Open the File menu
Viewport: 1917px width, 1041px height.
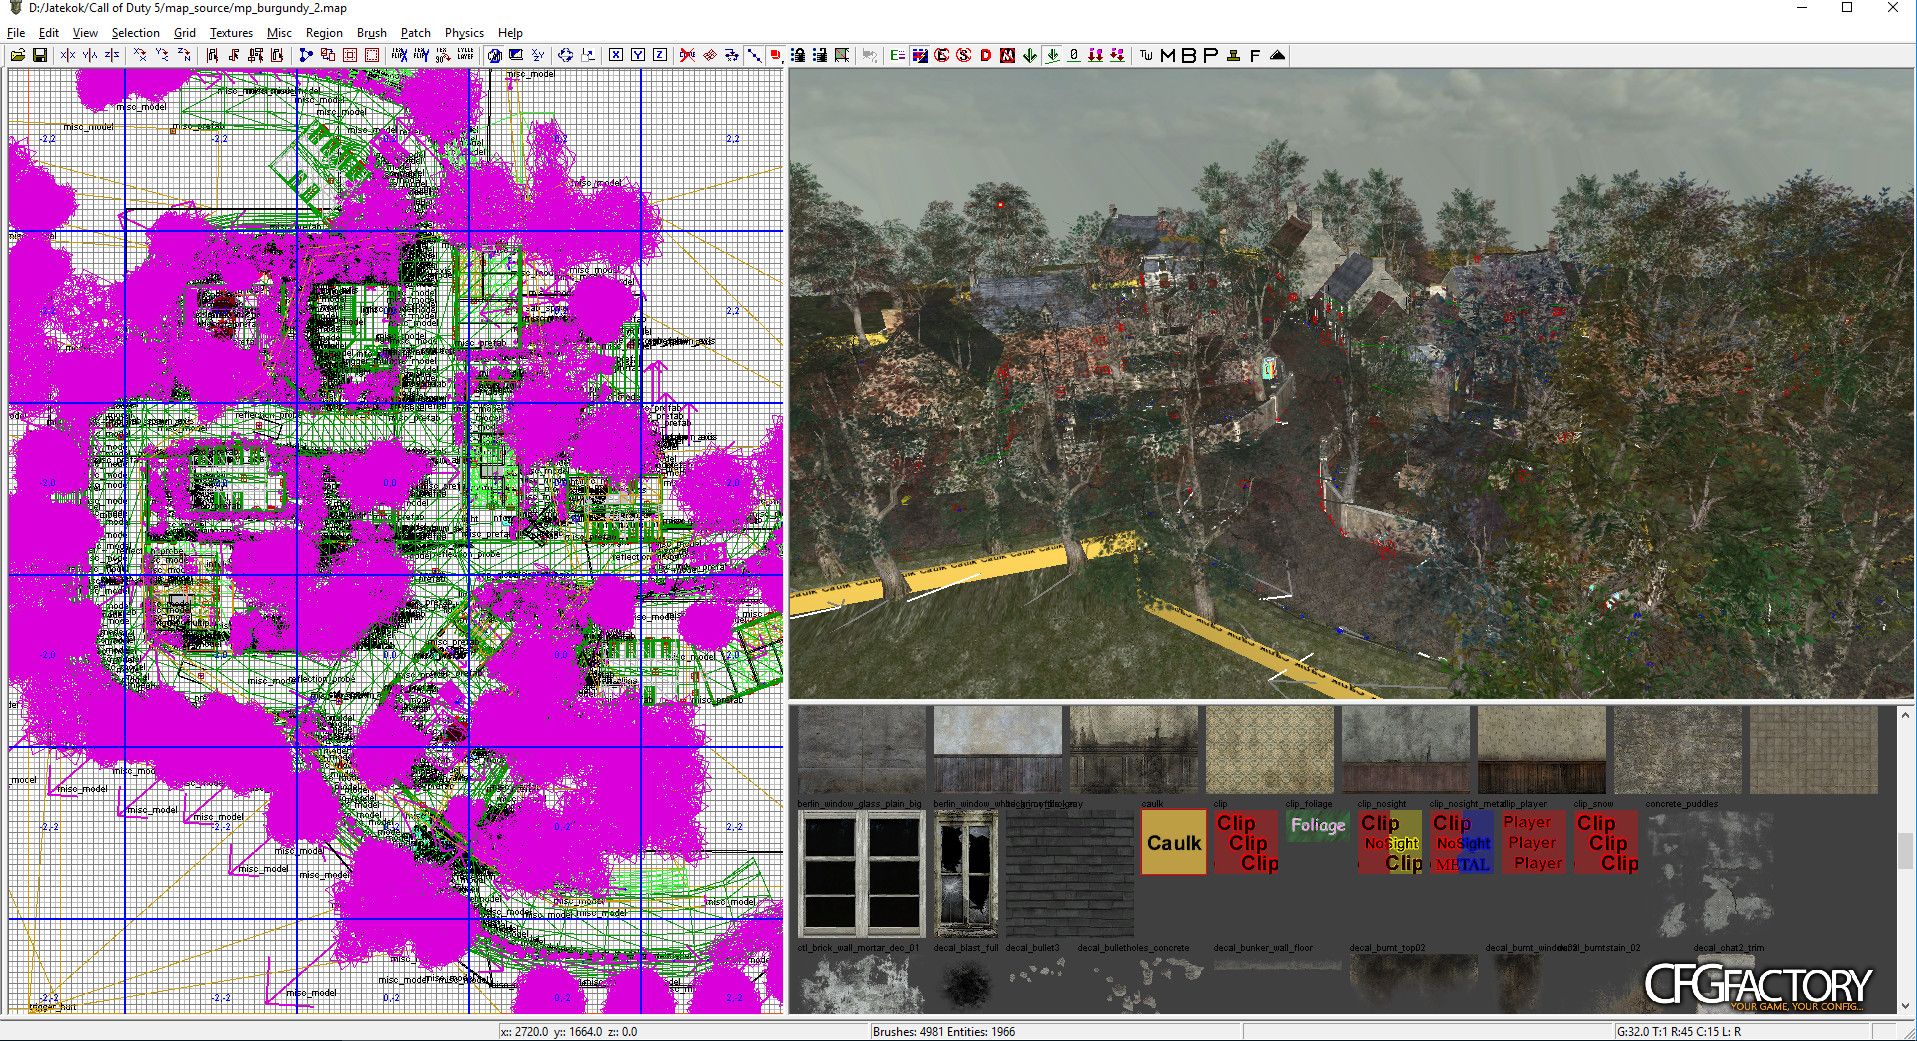pos(16,33)
